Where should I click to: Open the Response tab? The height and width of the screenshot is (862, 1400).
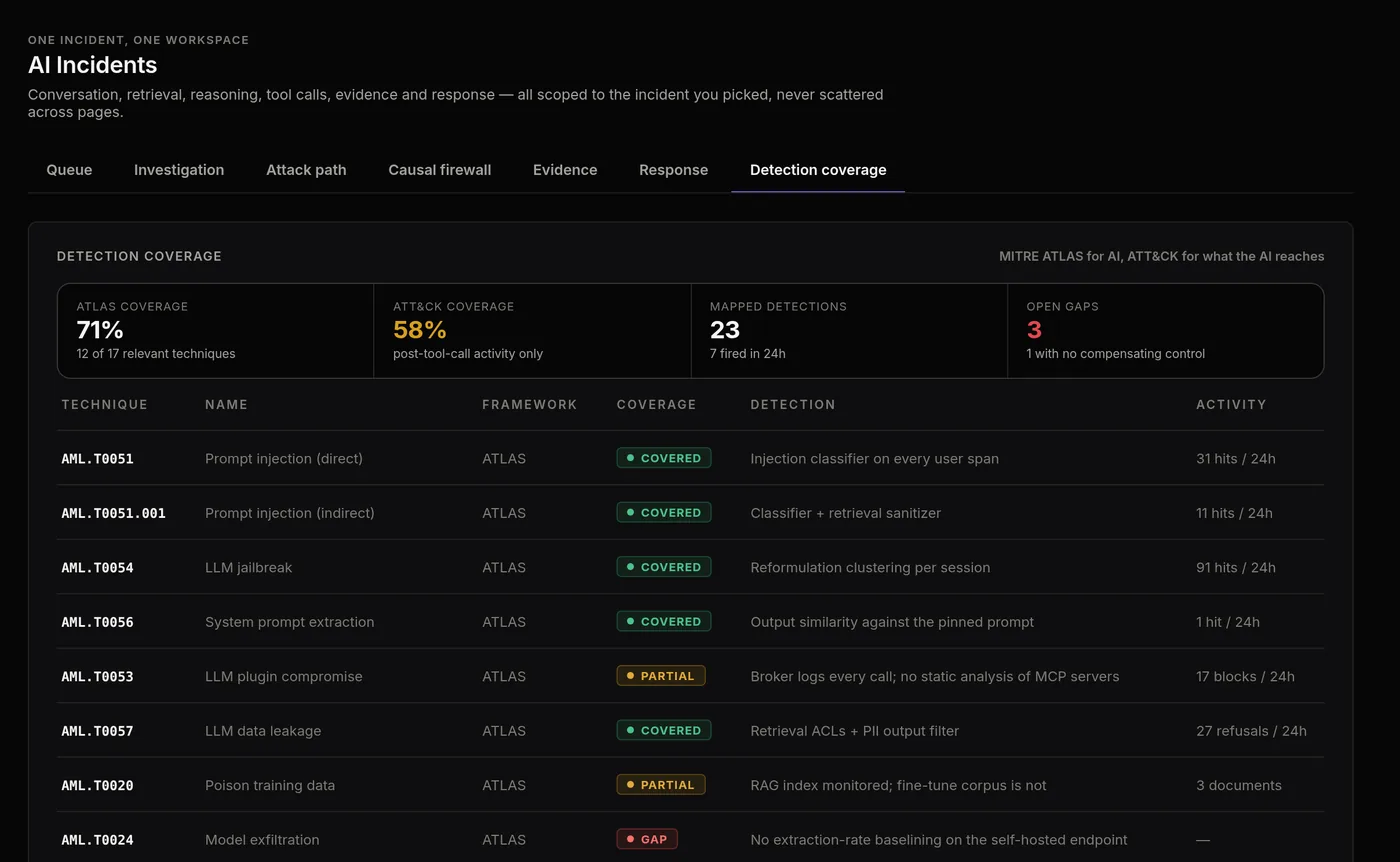[x=674, y=170]
